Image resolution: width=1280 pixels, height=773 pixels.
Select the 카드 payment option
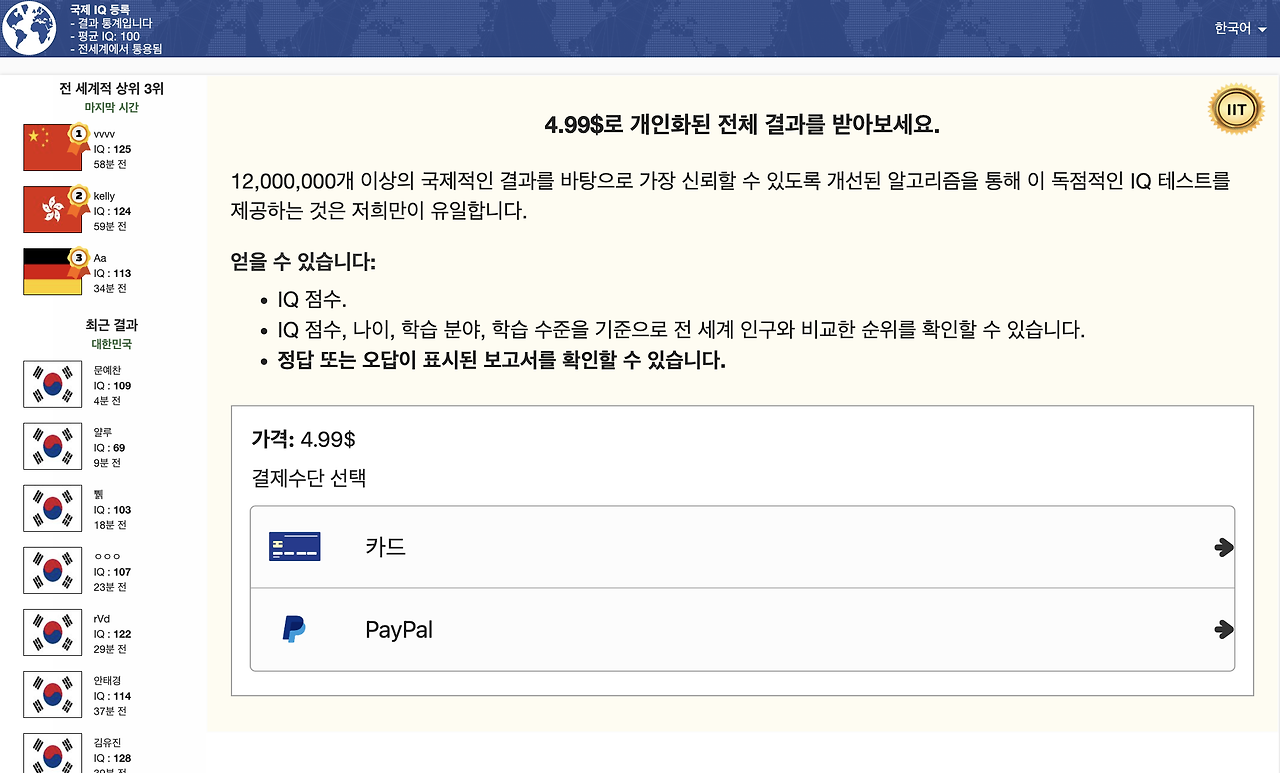click(742, 547)
